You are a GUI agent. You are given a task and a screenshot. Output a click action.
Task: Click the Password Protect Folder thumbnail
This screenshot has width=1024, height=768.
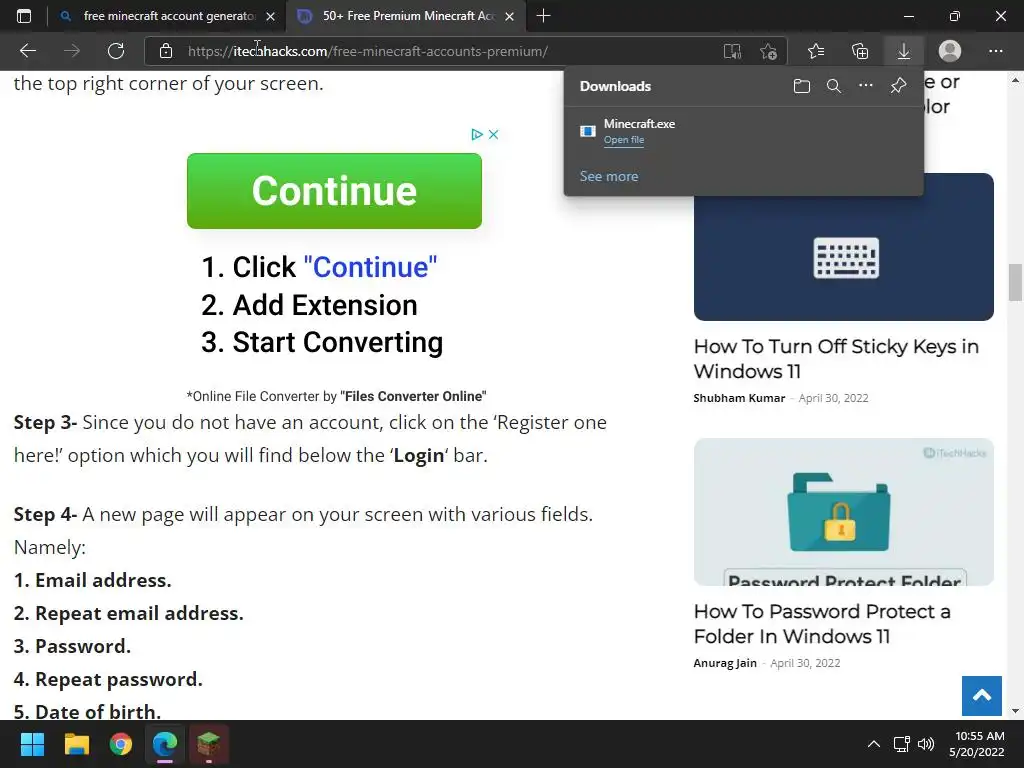point(844,512)
